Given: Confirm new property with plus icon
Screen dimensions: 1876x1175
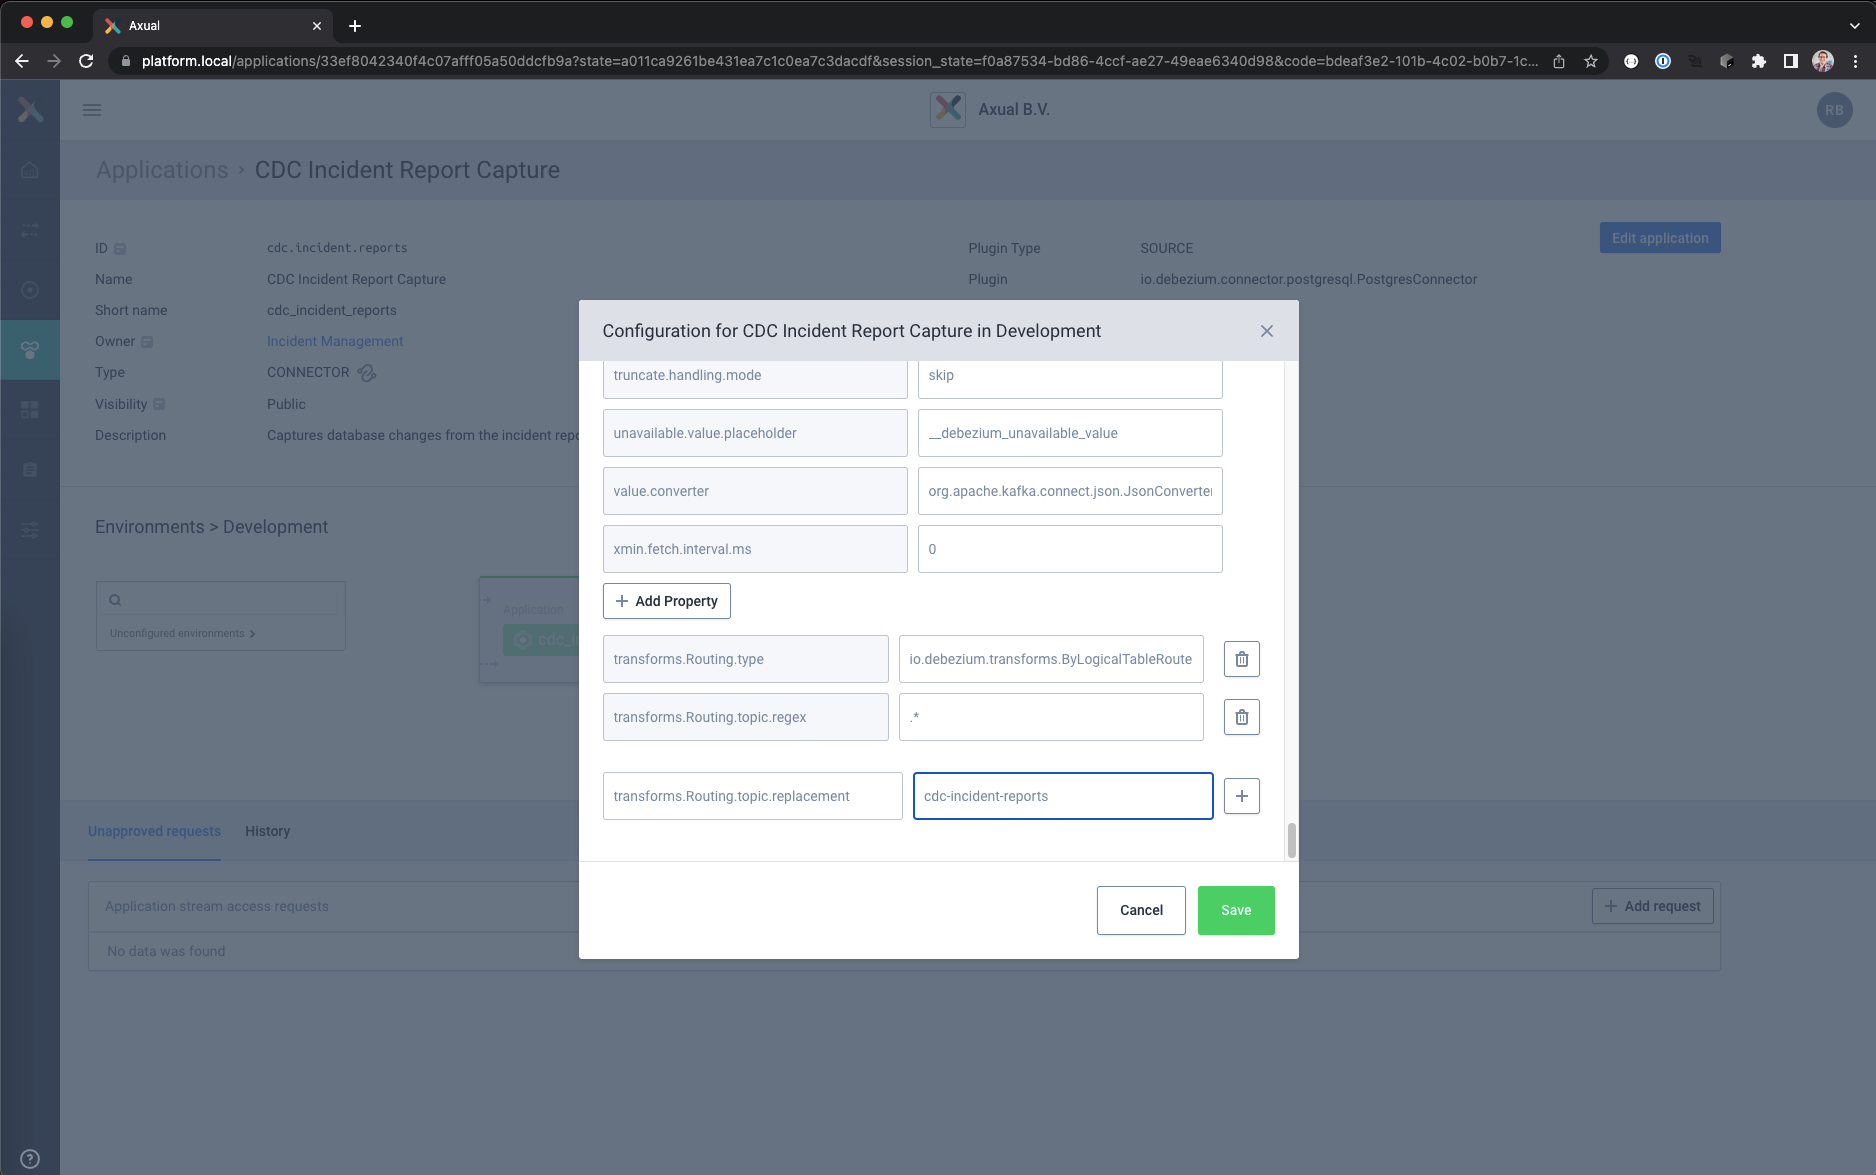Looking at the screenshot, I should click(x=1241, y=796).
